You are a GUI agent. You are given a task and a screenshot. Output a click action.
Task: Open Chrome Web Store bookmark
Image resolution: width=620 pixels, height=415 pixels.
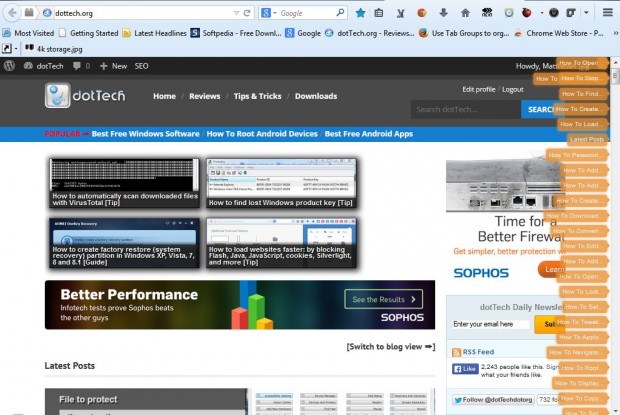tap(559, 33)
